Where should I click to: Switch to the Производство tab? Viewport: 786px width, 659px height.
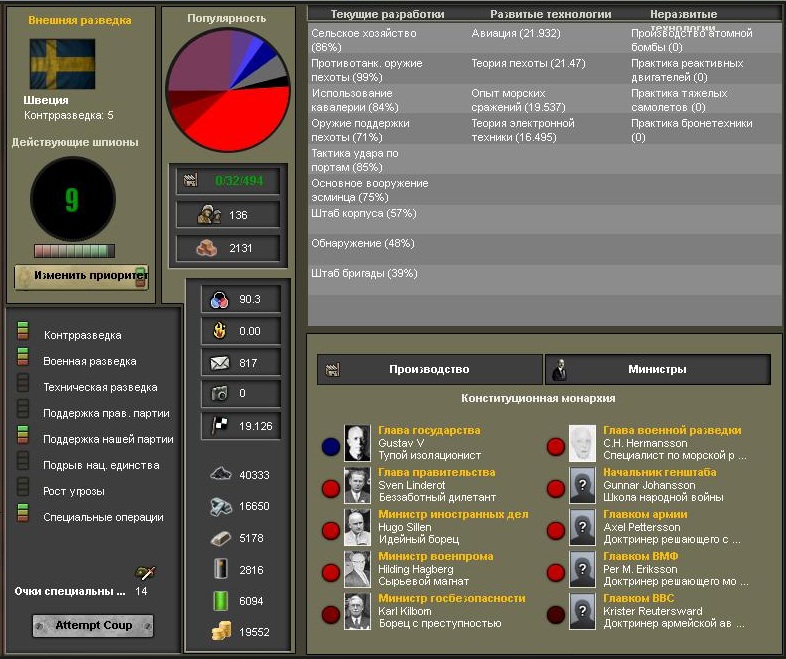428,370
